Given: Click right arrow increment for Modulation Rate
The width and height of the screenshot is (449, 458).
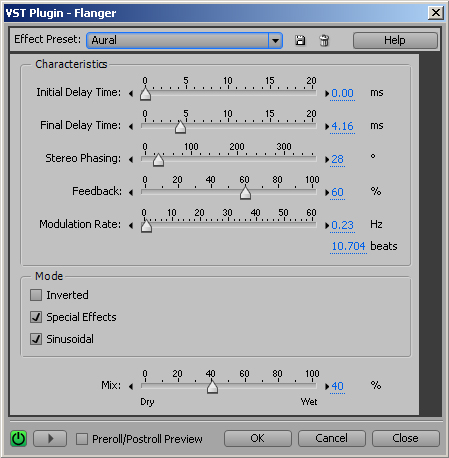Looking at the screenshot, I should click(327, 225).
